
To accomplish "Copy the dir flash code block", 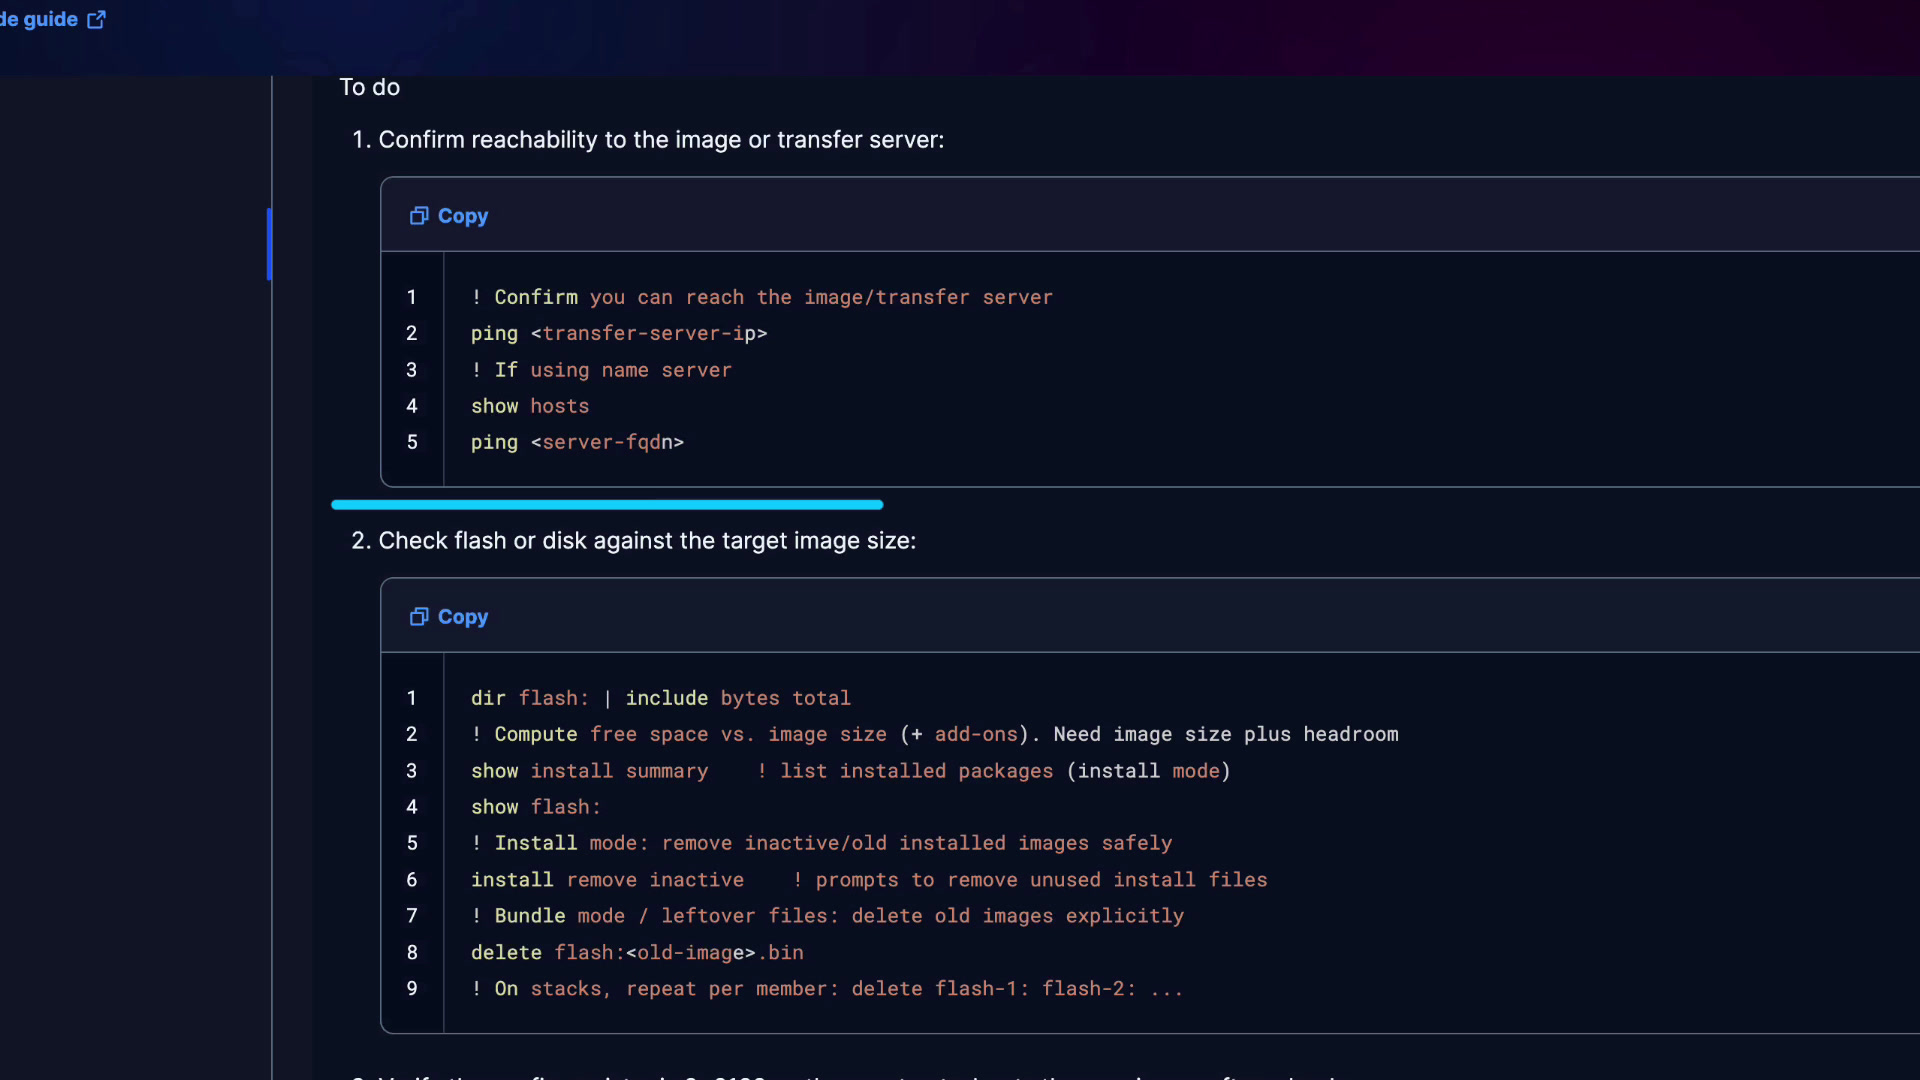I will point(449,617).
